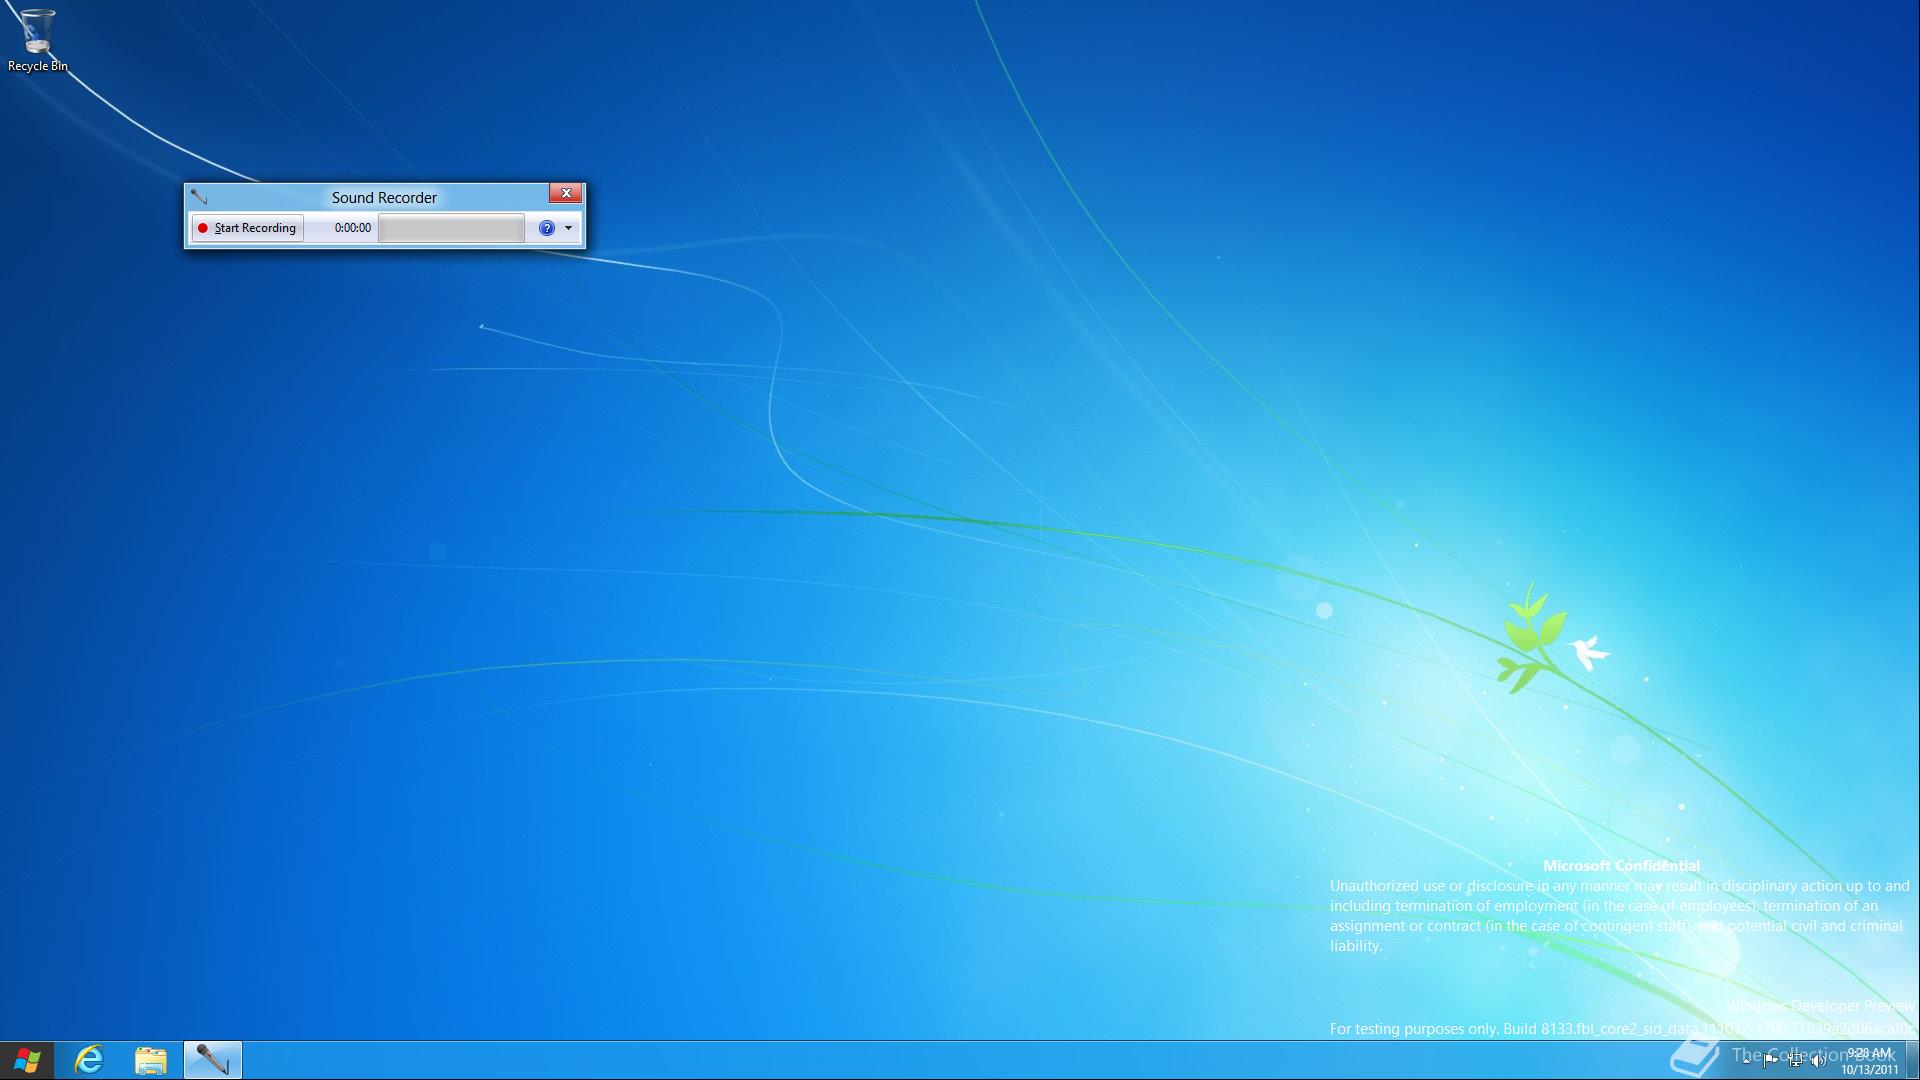Click the Sound Recorder microphone title icon
1920x1080 pixels.
199,197
